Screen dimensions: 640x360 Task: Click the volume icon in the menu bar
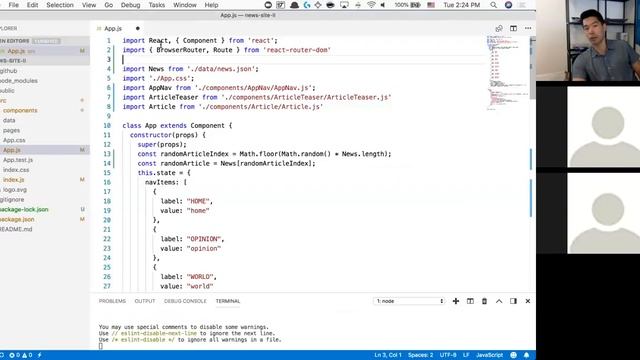pyautogui.click(x=383, y=5)
